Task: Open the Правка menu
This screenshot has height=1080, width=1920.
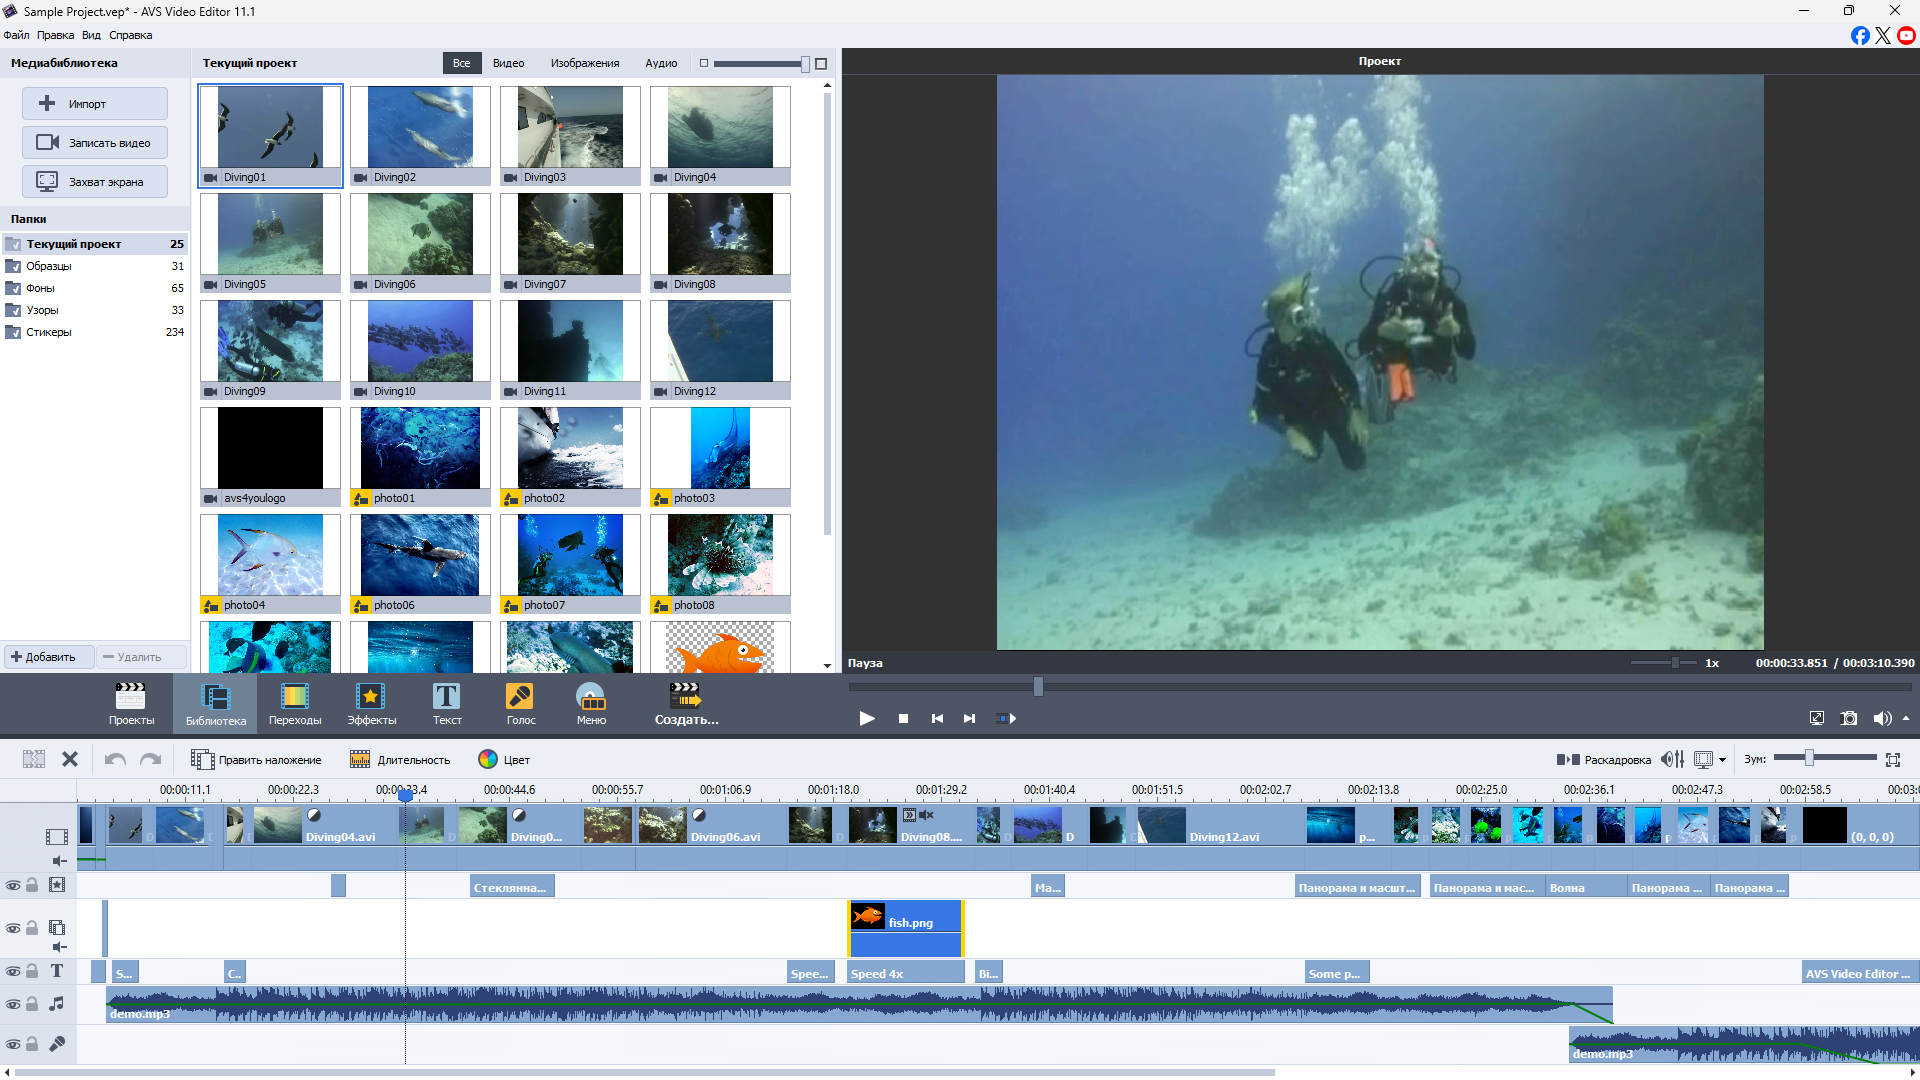Action: click(x=55, y=35)
